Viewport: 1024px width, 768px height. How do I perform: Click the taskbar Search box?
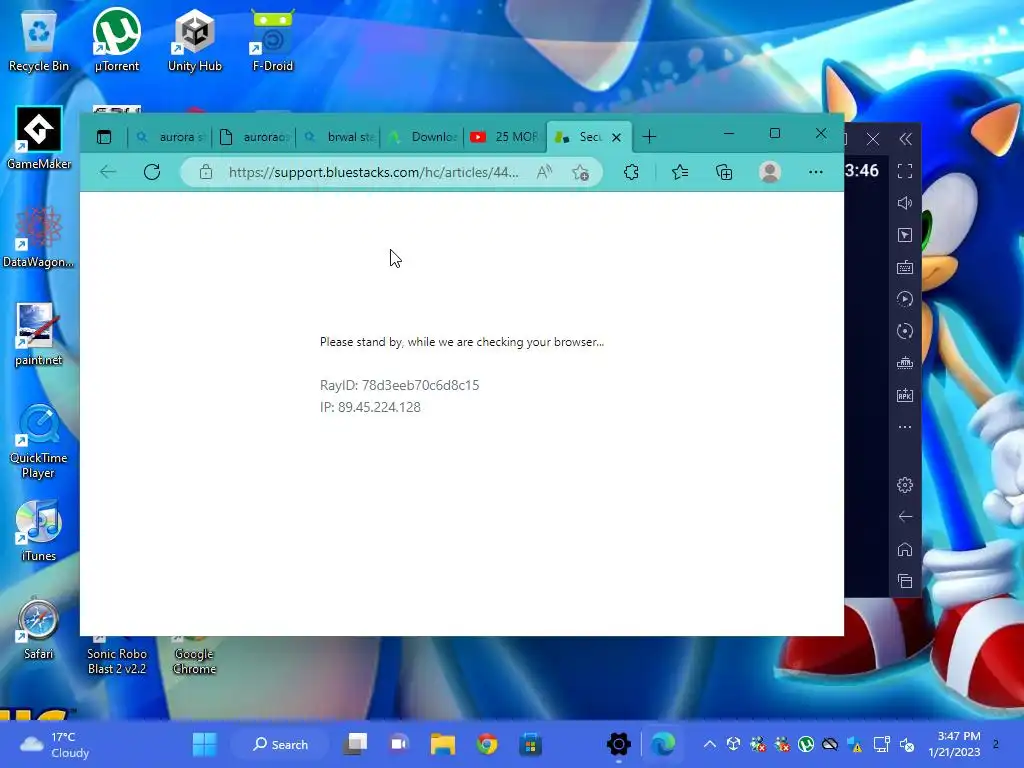click(x=281, y=744)
